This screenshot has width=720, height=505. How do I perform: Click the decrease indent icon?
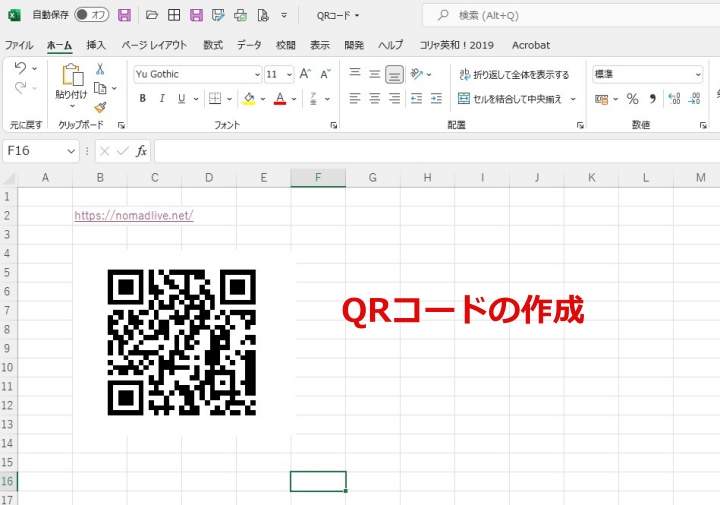[416, 98]
